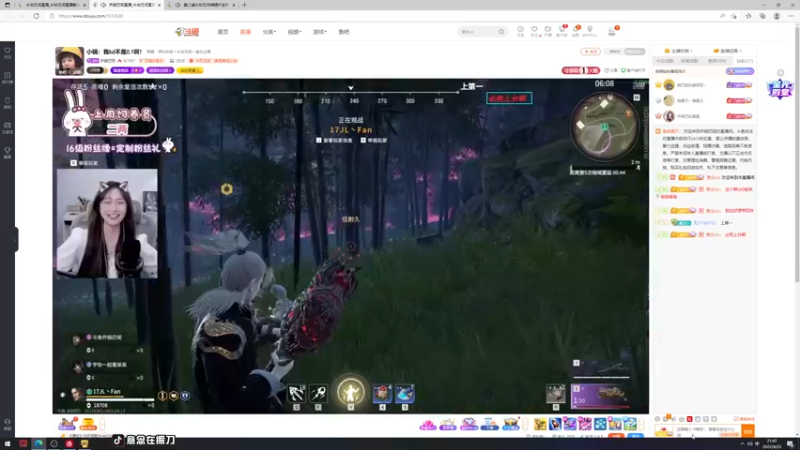The height and width of the screenshot is (450, 800).
Task: Click the second icon in left sidebar
Action: pos(7,77)
